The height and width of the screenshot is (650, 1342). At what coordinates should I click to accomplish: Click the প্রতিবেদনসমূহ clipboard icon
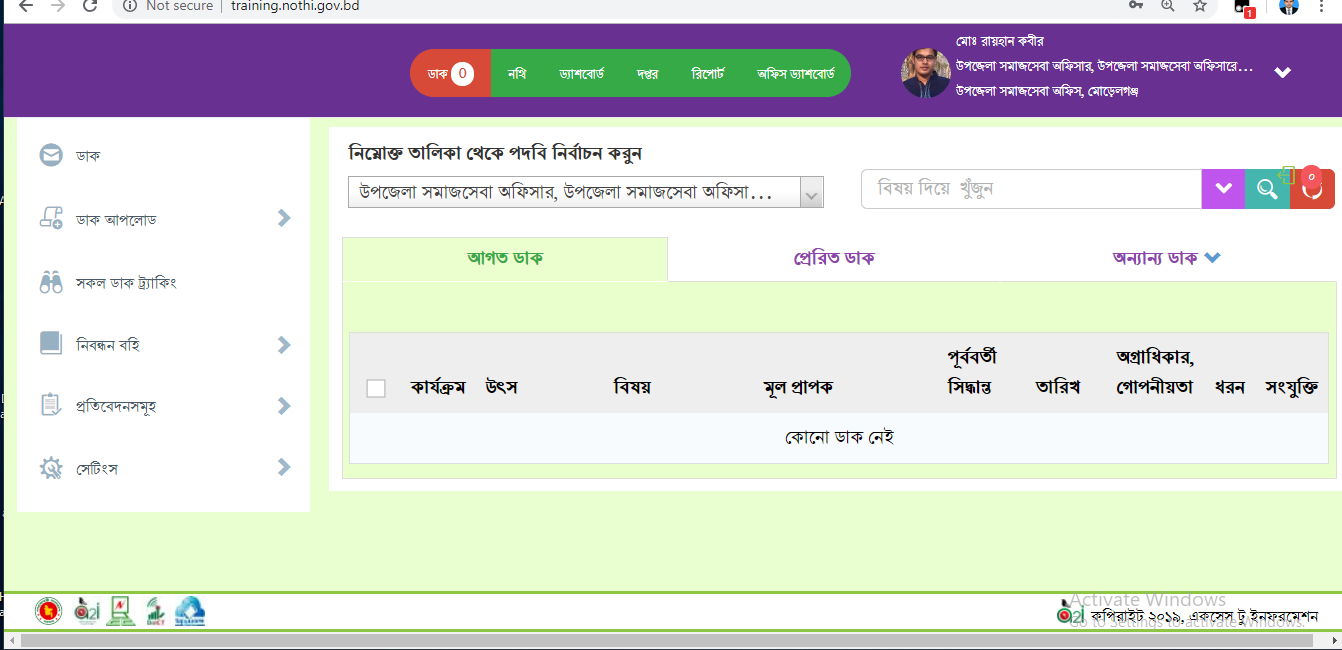51,406
